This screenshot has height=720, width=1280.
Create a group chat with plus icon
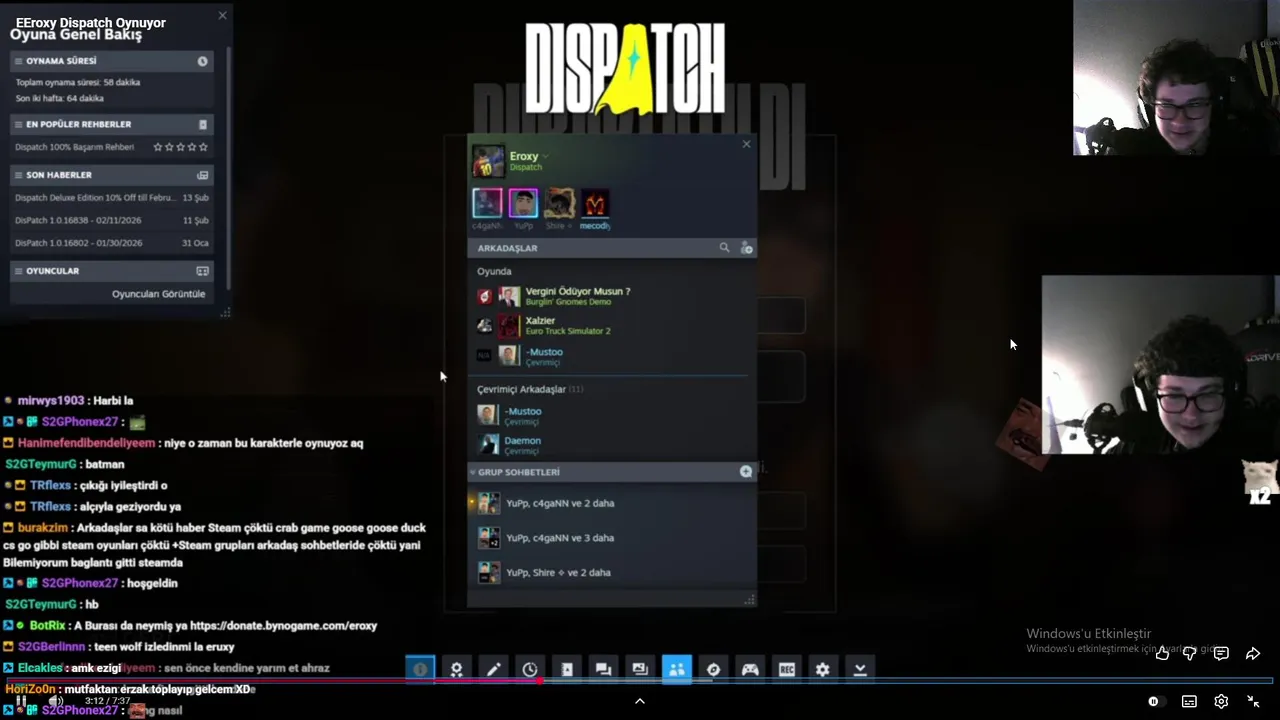point(746,472)
